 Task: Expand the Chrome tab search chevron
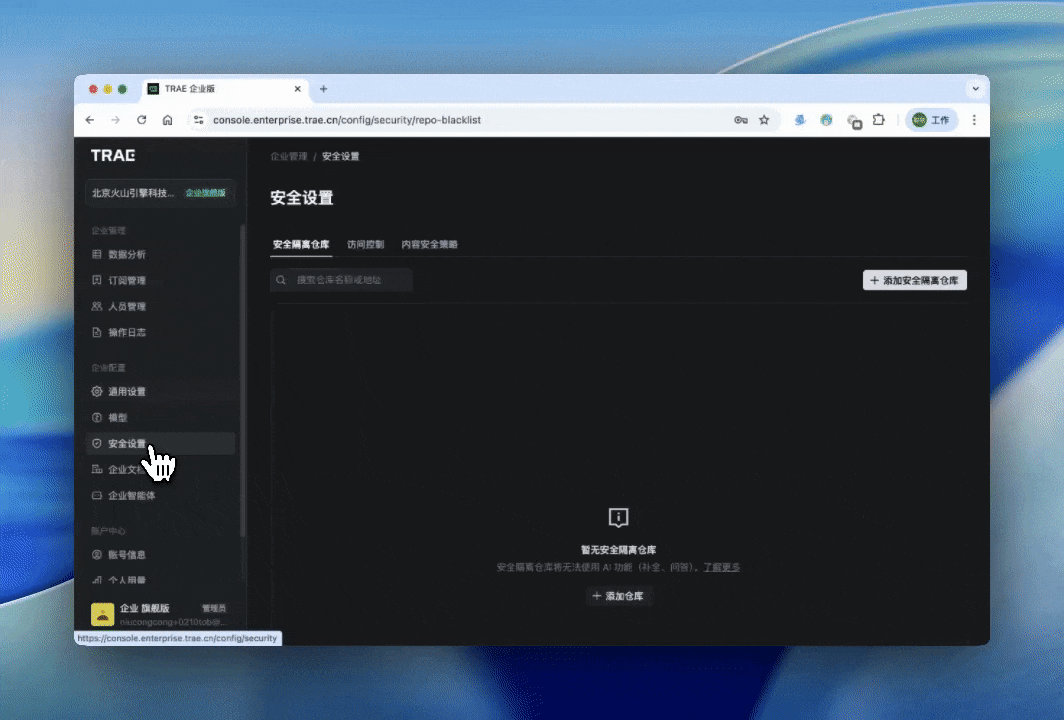(x=975, y=89)
